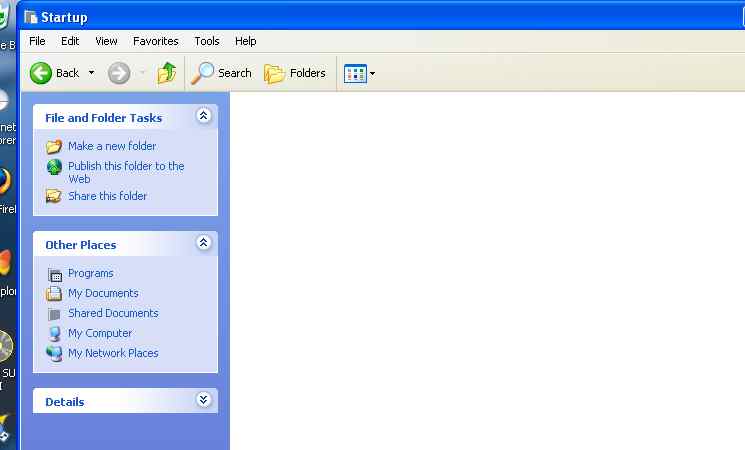Click Share this folder link

pyautogui.click(x=107, y=196)
